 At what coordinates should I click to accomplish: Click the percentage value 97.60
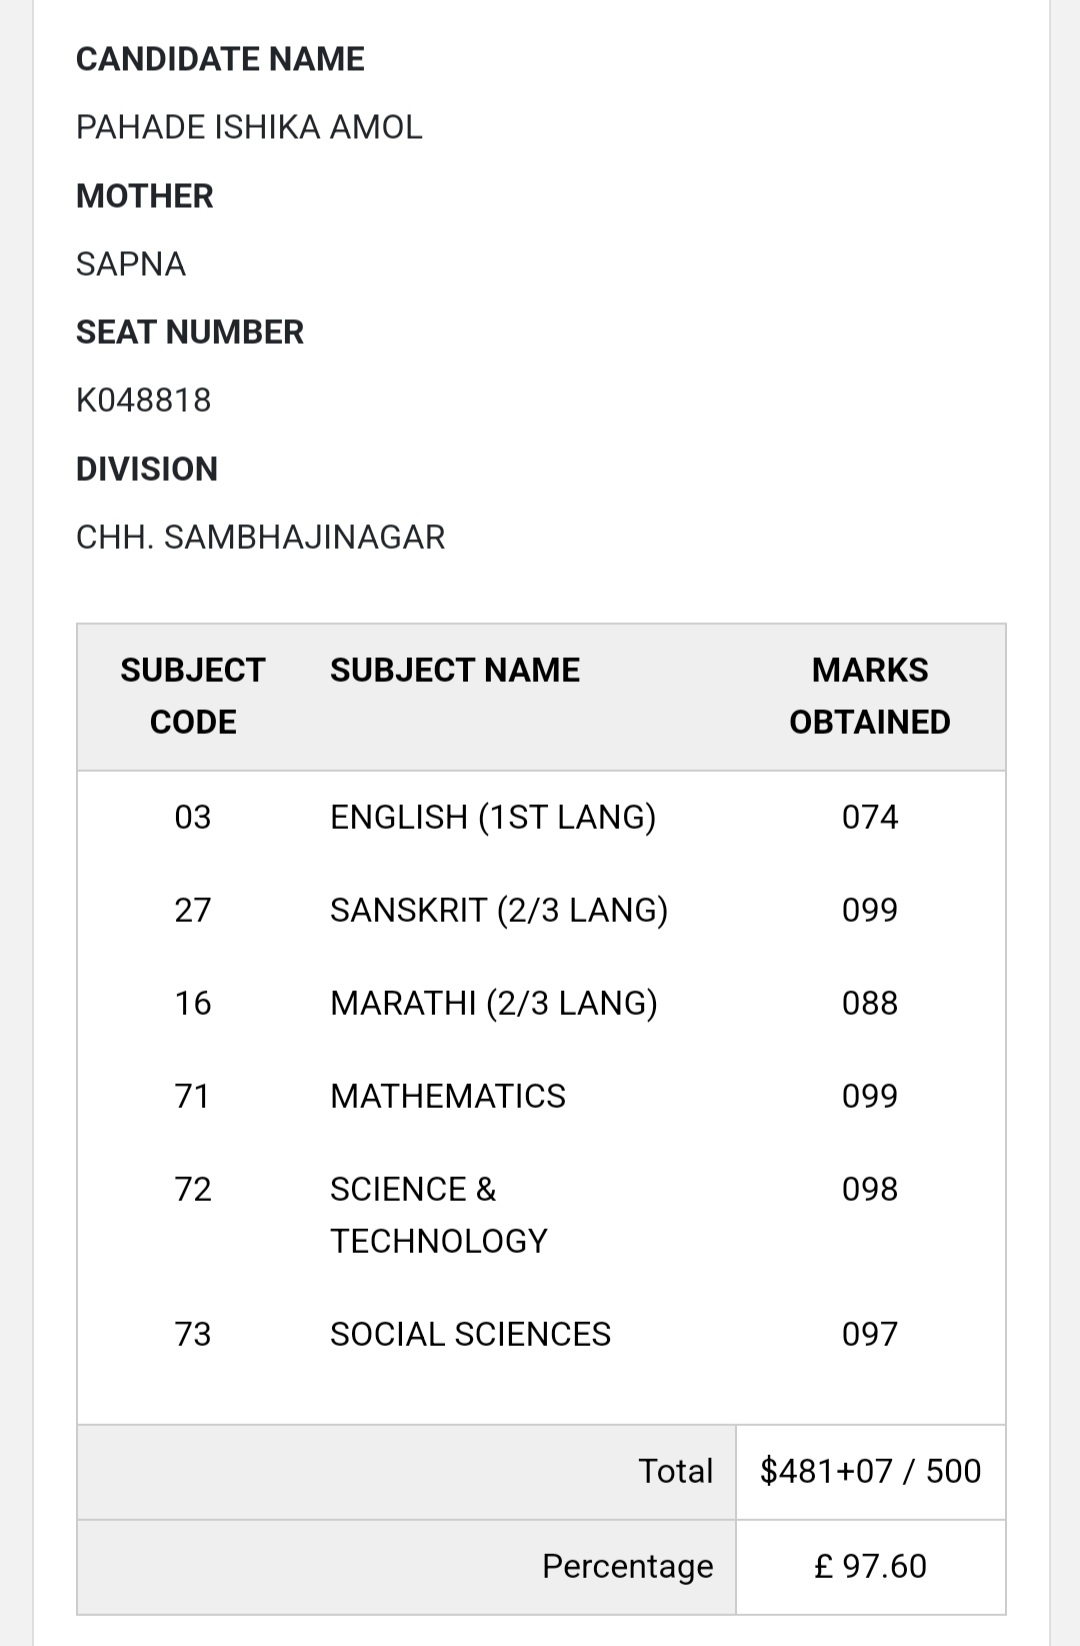(x=871, y=1566)
